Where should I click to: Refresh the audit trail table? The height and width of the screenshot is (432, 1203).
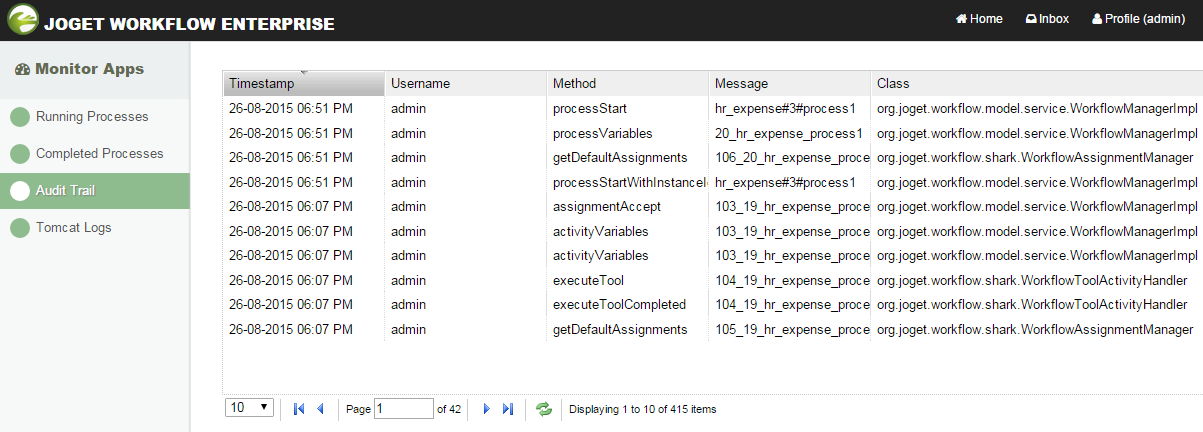pos(544,409)
